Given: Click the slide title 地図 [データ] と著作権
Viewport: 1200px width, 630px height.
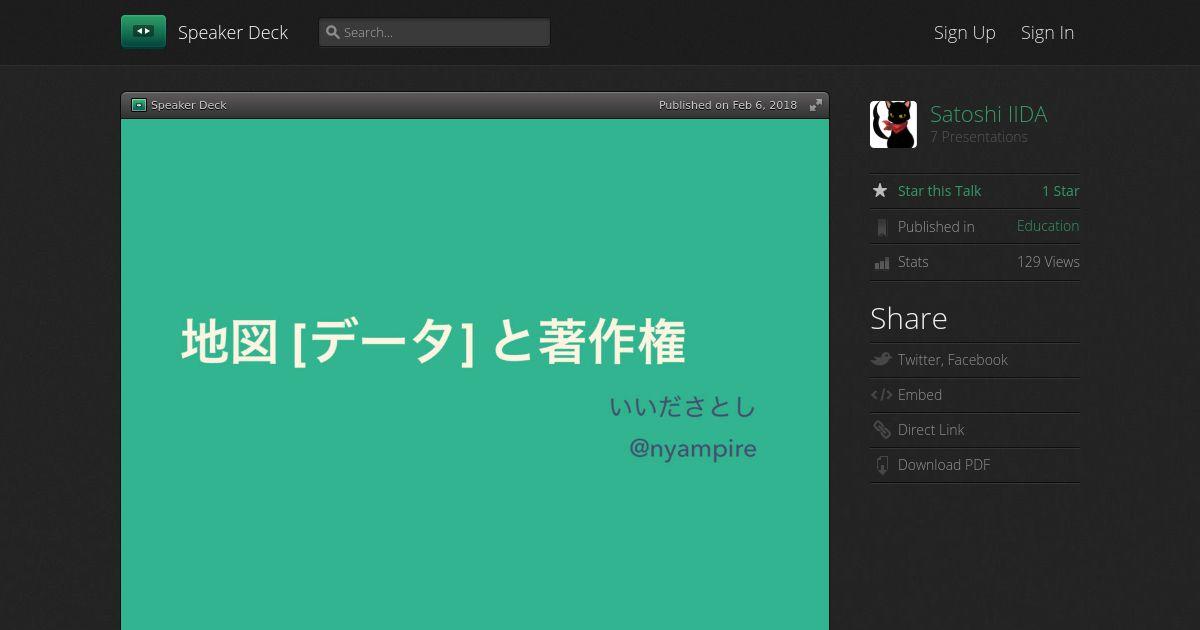Looking at the screenshot, I should pyautogui.click(x=433, y=342).
